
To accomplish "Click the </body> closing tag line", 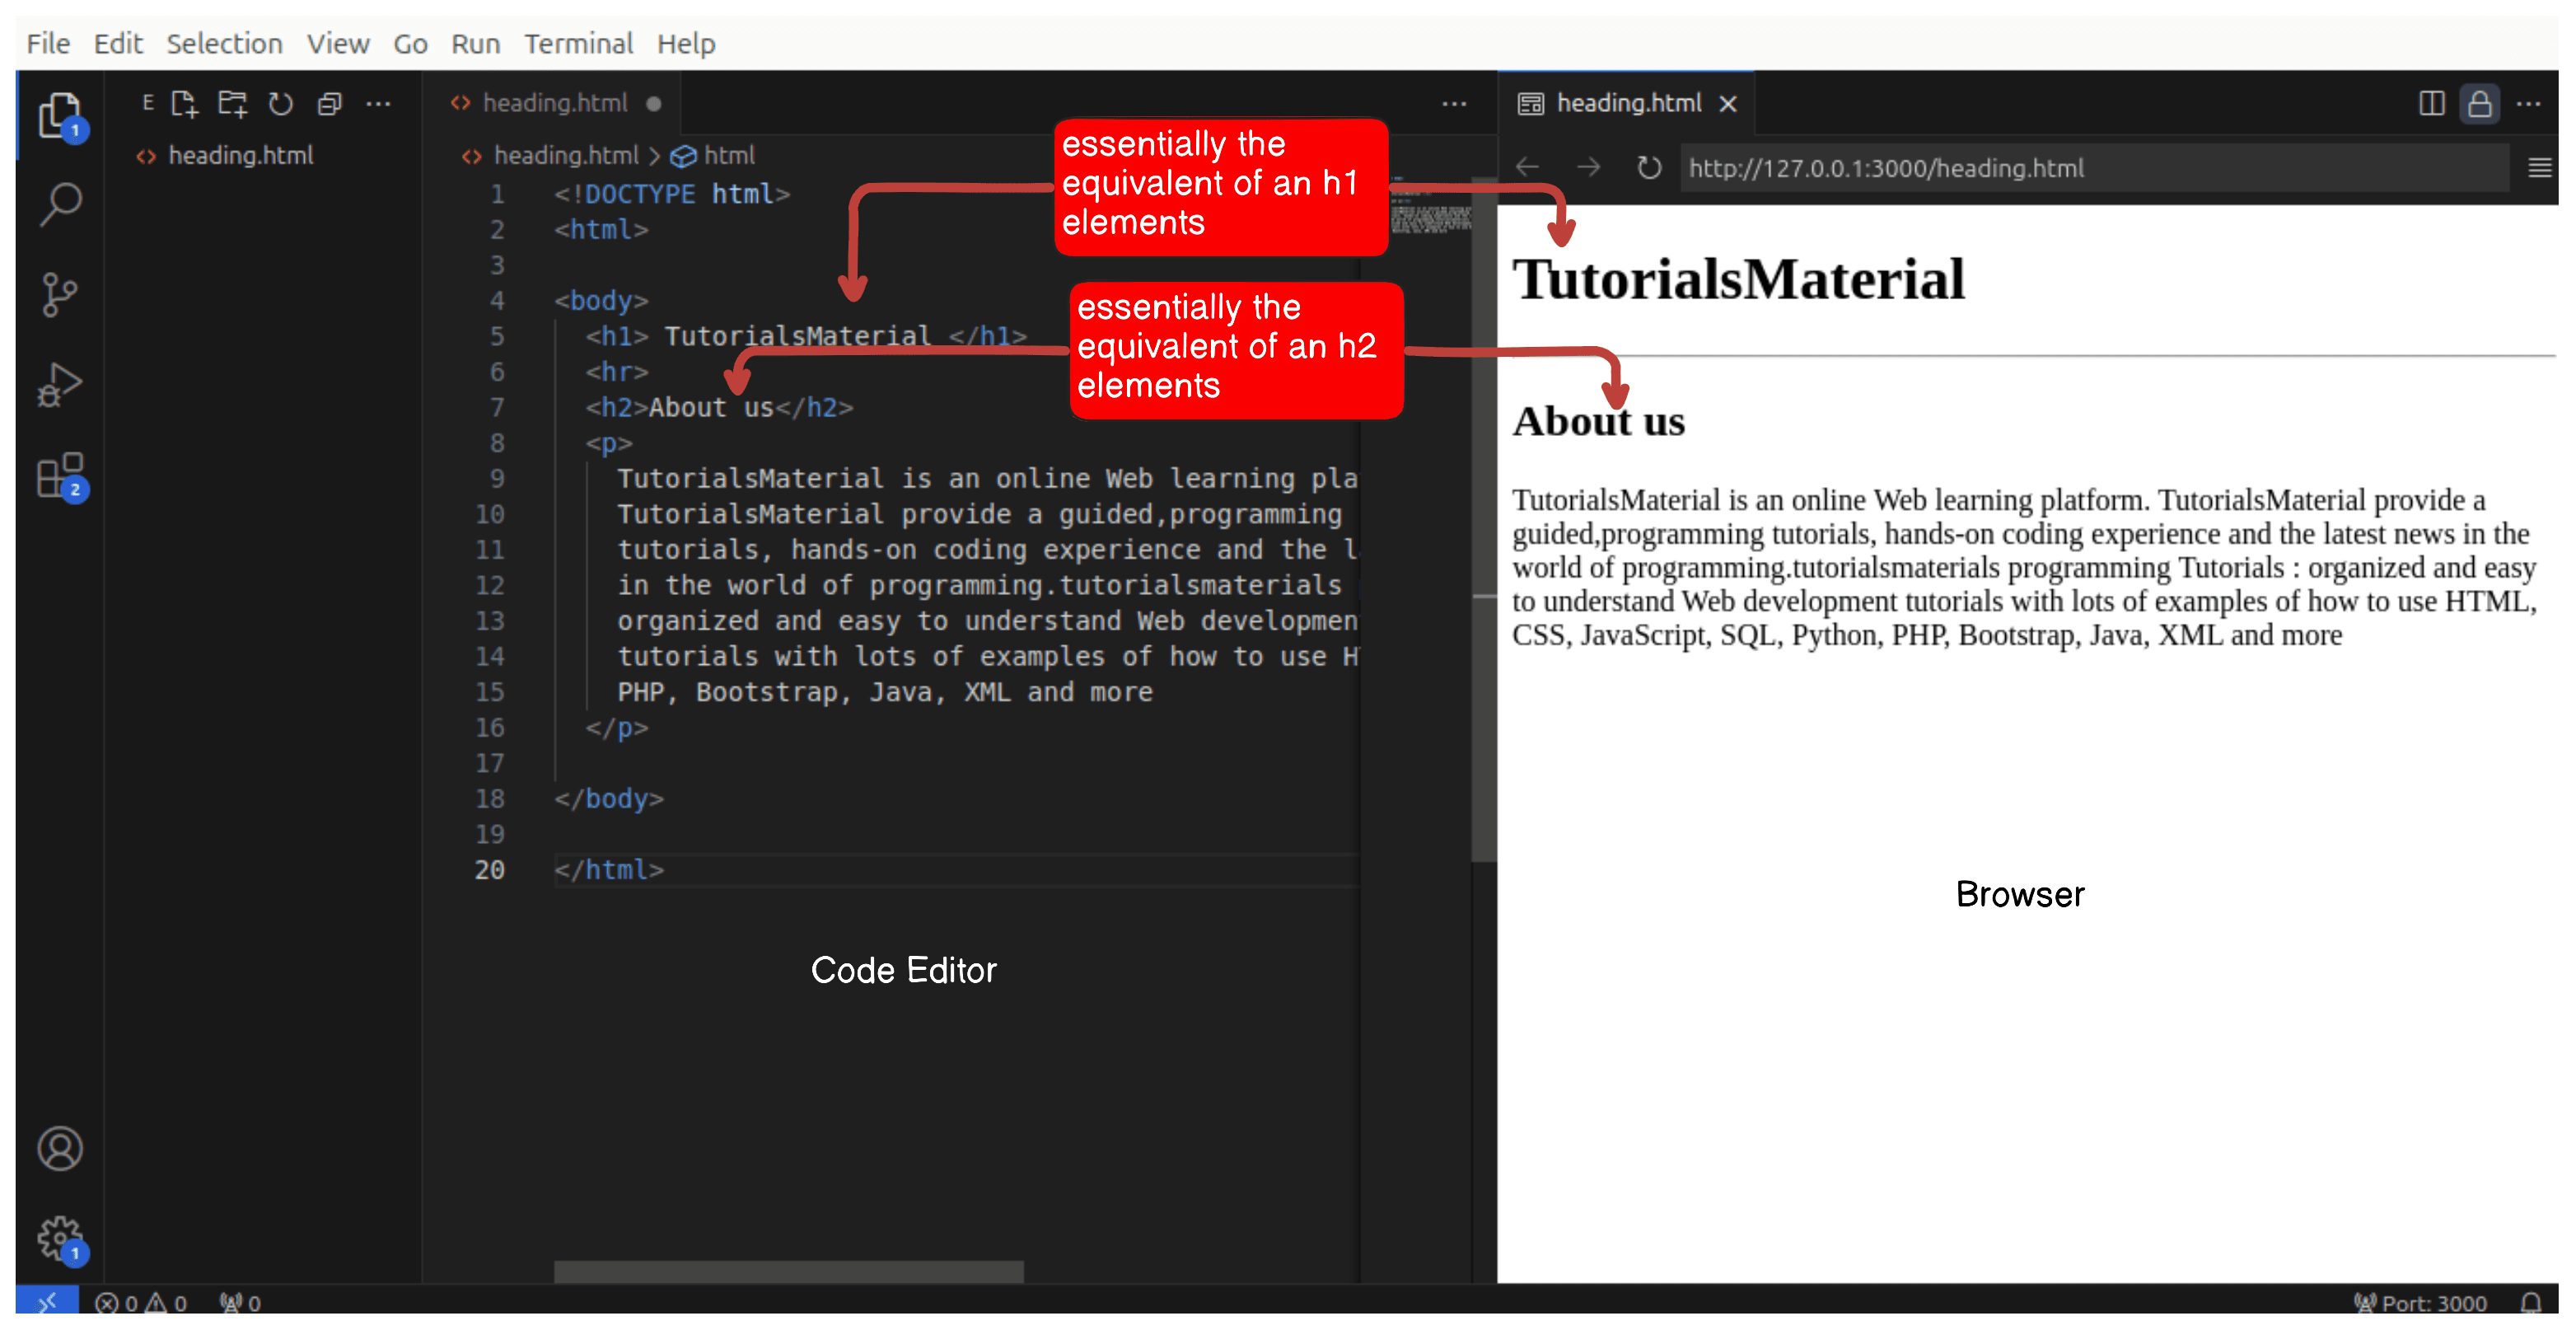I will 609,798.
